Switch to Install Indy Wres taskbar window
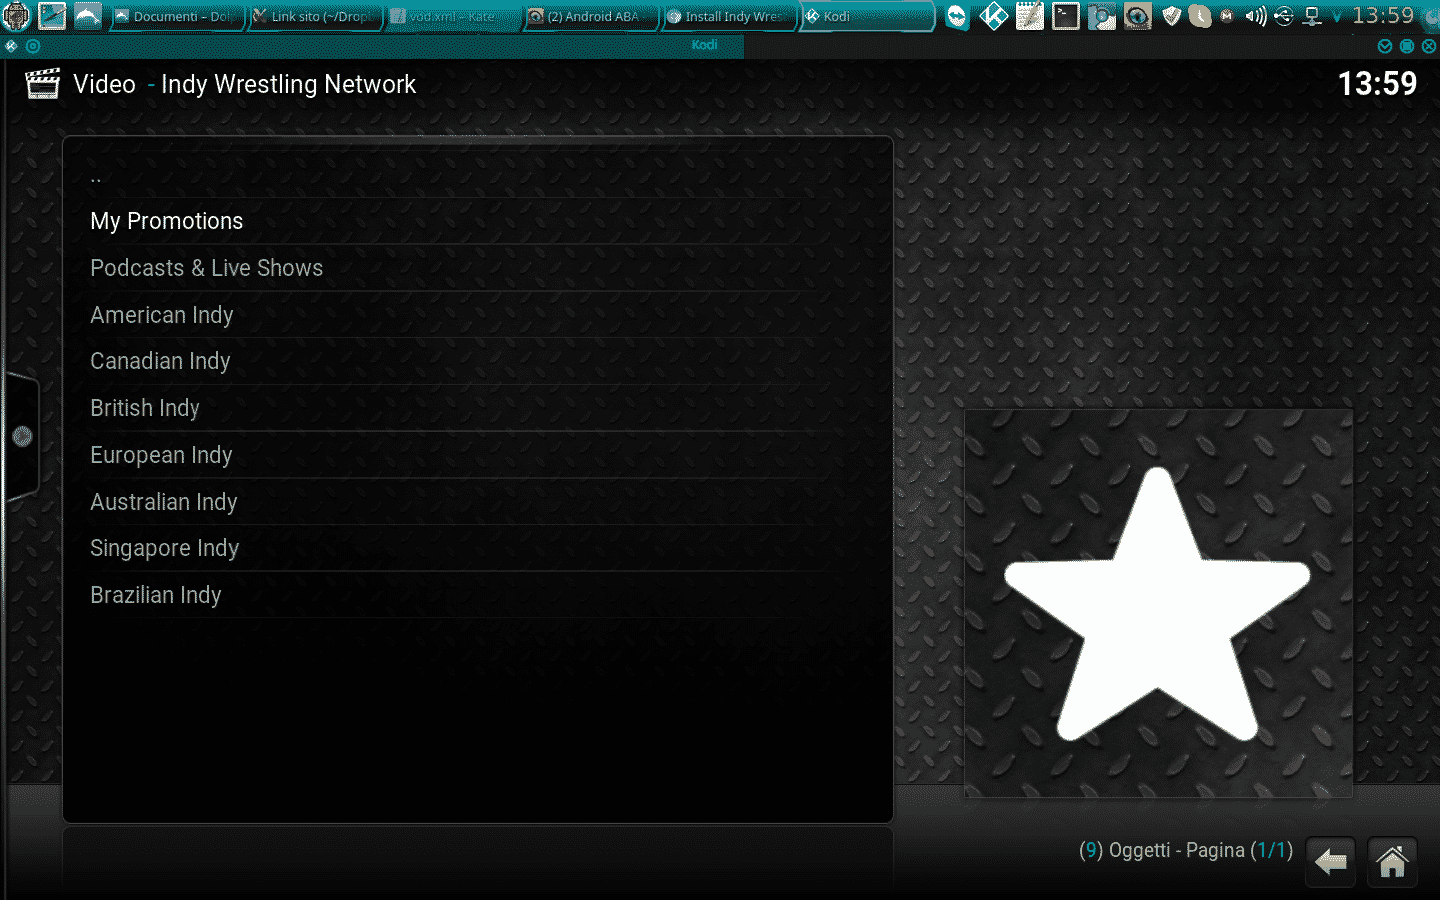The width and height of the screenshot is (1440, 900). 729,16
